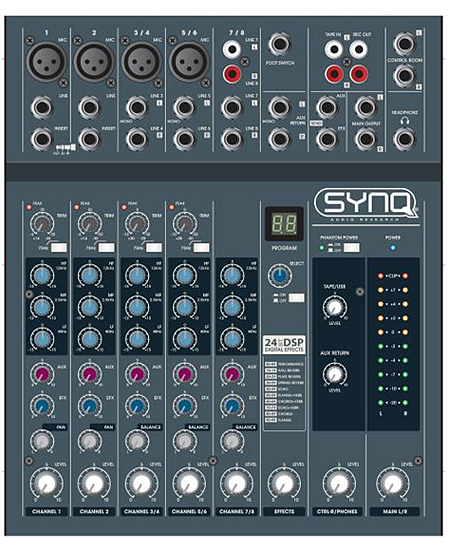This screenshot has height=550, width=450.
Task: Click the LINE 4 right jack
Action: pos(137,139)
